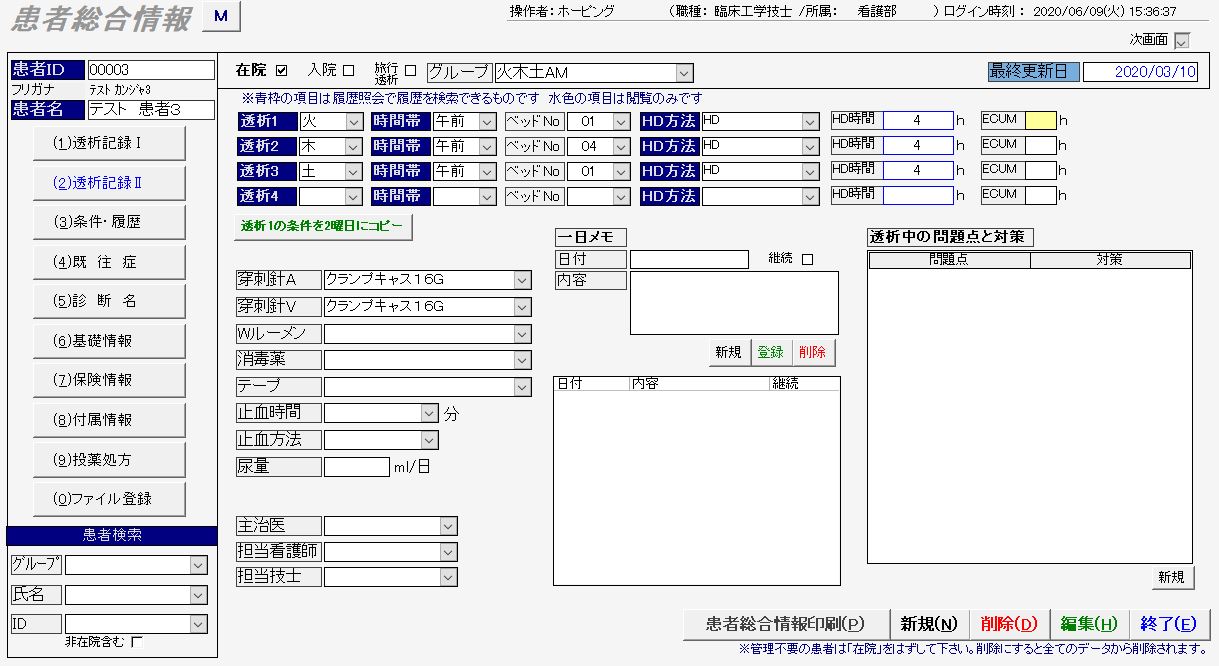Open the patient search ID dropdown
Image resolution: width=1219 pixels, height=666 pixels.
coord(197,624)
